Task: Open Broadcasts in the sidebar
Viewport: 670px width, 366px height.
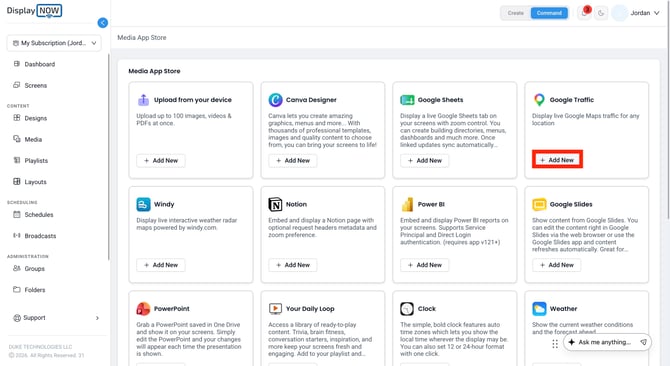Action: [x=40, y=236]
